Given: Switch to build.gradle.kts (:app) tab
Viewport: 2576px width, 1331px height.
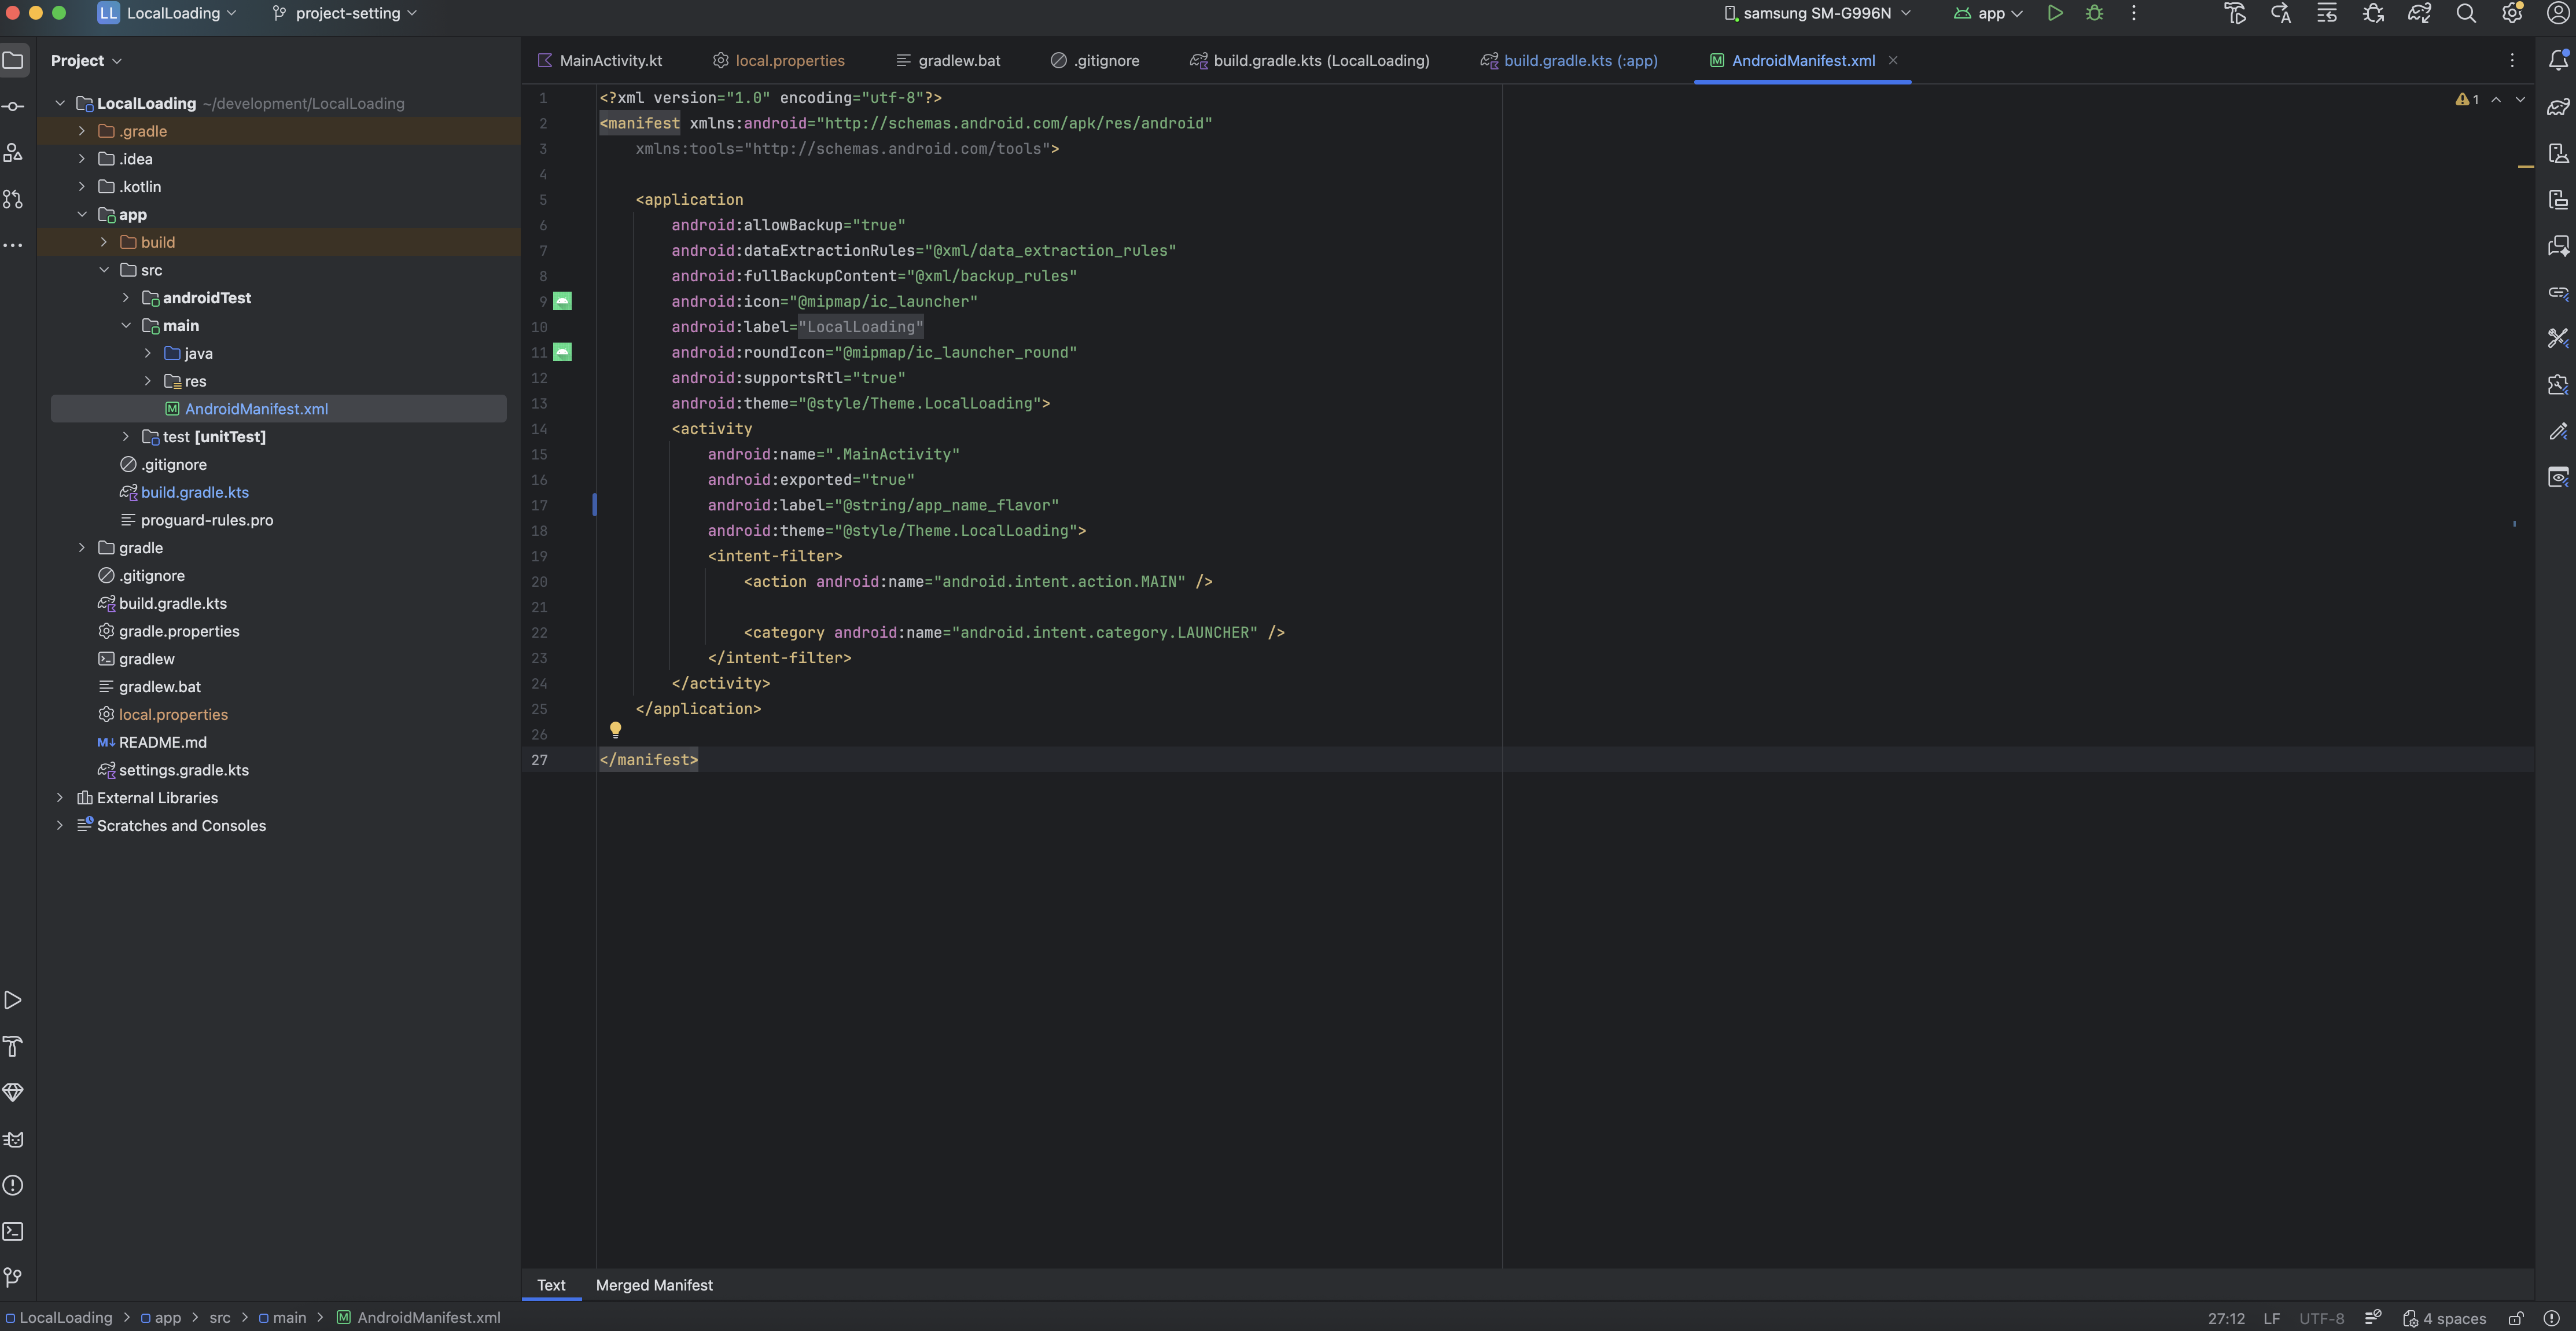Looking at the screenshot, I should coord(1569,60).
